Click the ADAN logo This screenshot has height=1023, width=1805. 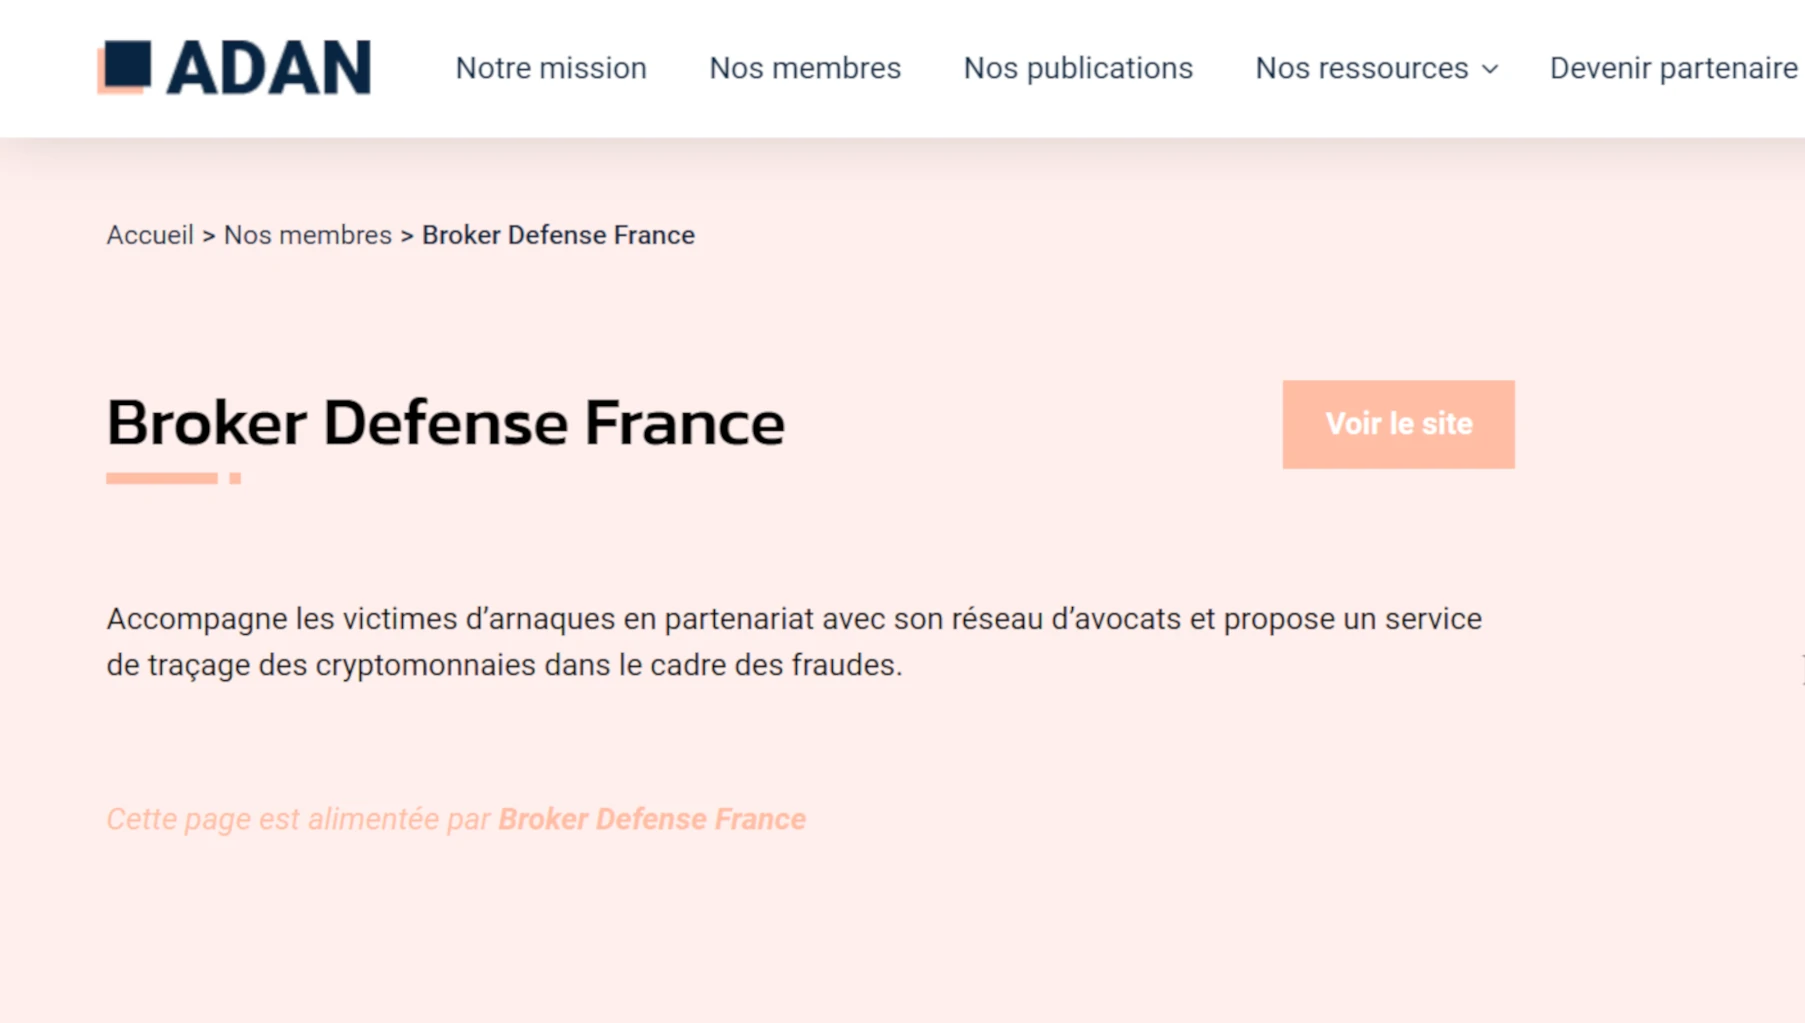tap(234, 67)
